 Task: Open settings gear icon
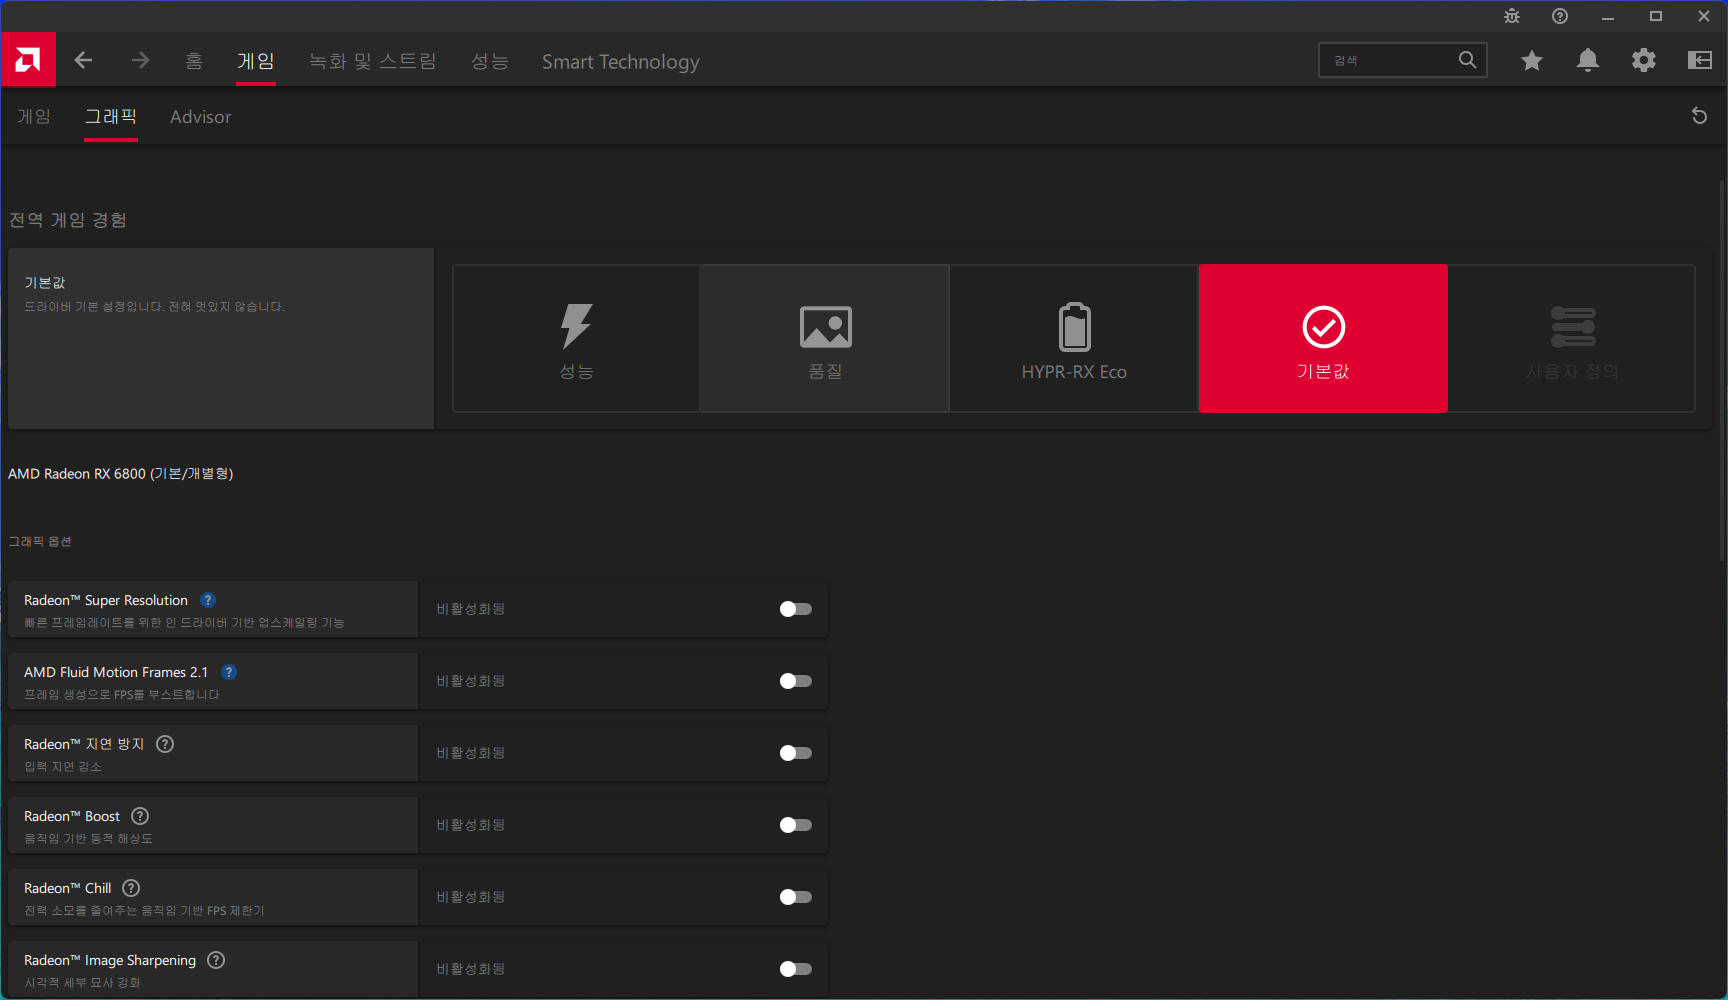click(1644, 61)
